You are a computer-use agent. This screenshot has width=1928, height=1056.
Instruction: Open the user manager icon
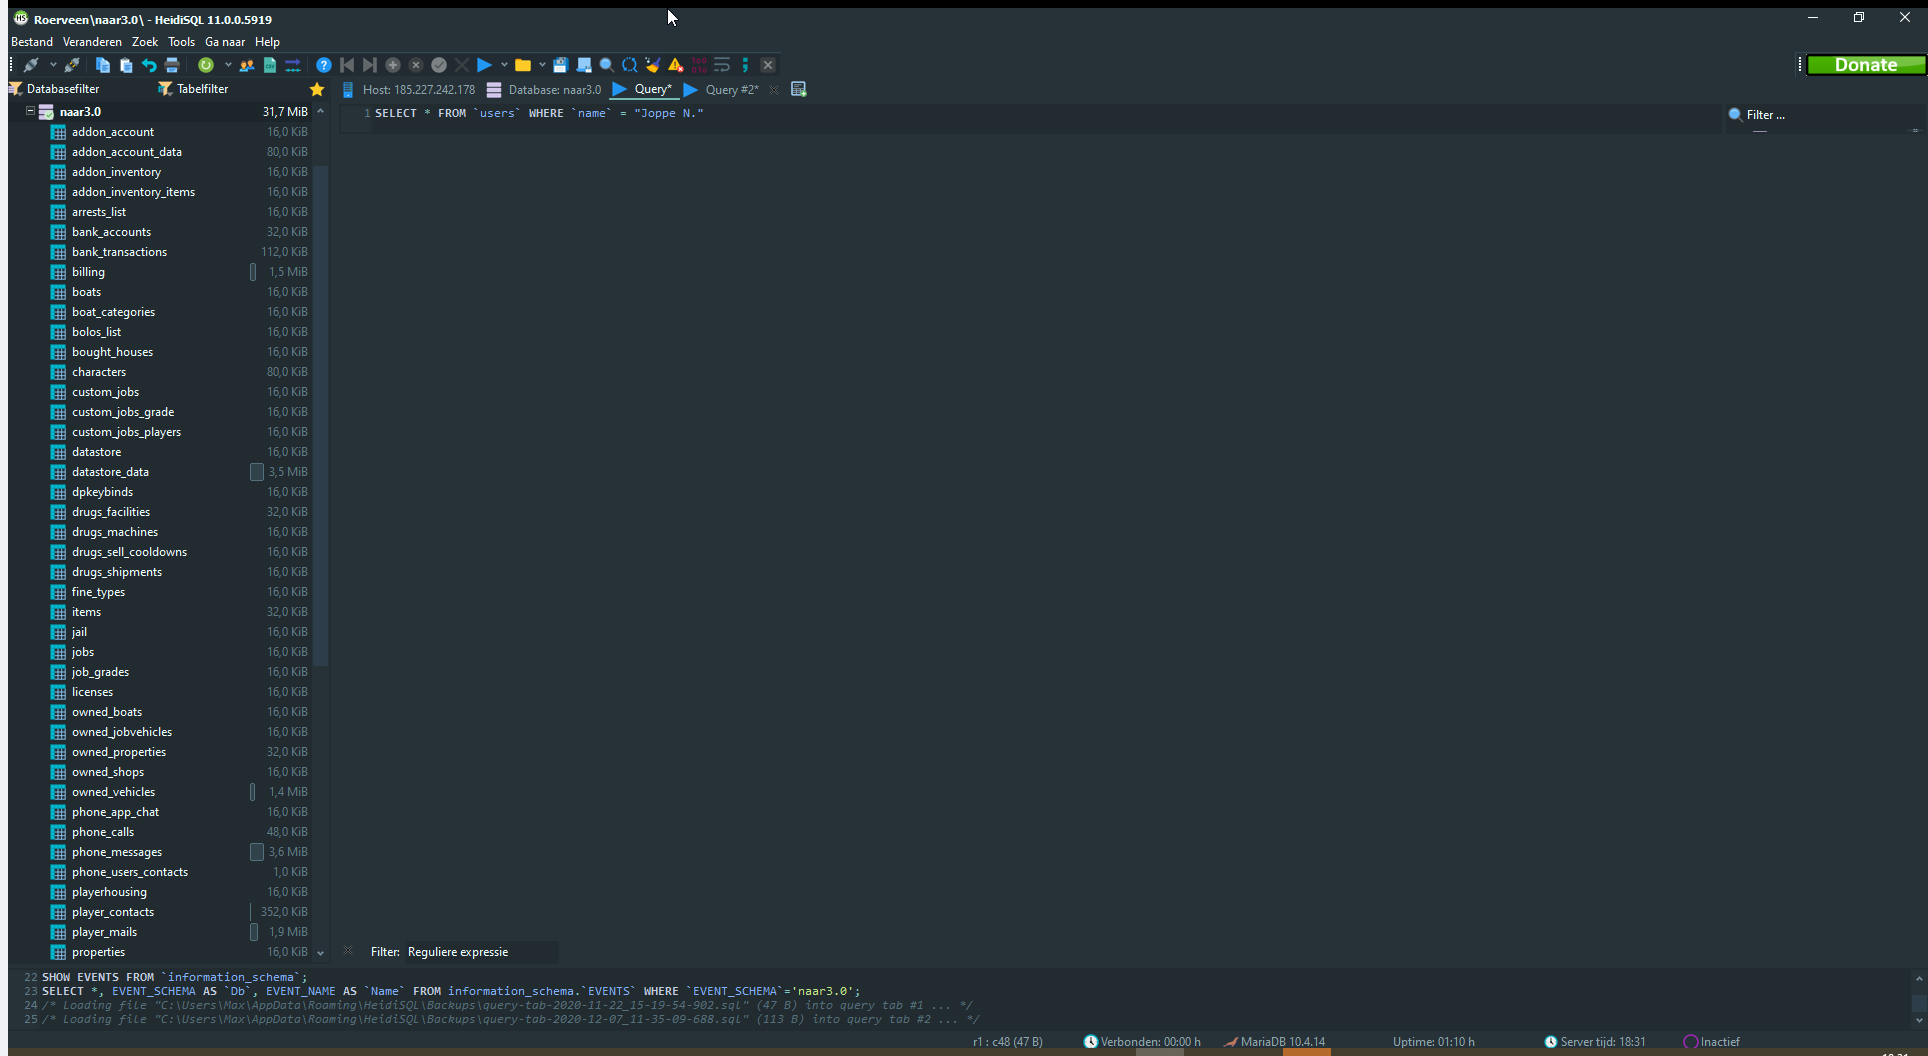pos(246,65)
